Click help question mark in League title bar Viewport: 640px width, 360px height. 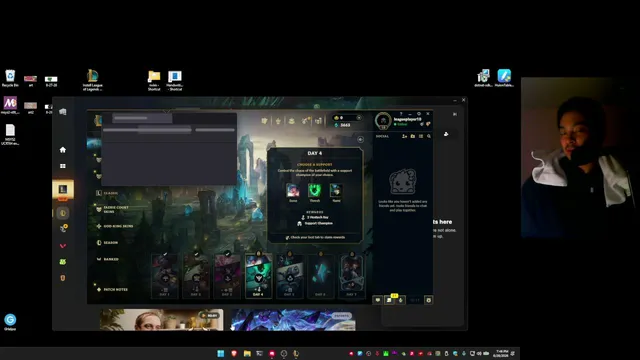[x=401, y=114]
